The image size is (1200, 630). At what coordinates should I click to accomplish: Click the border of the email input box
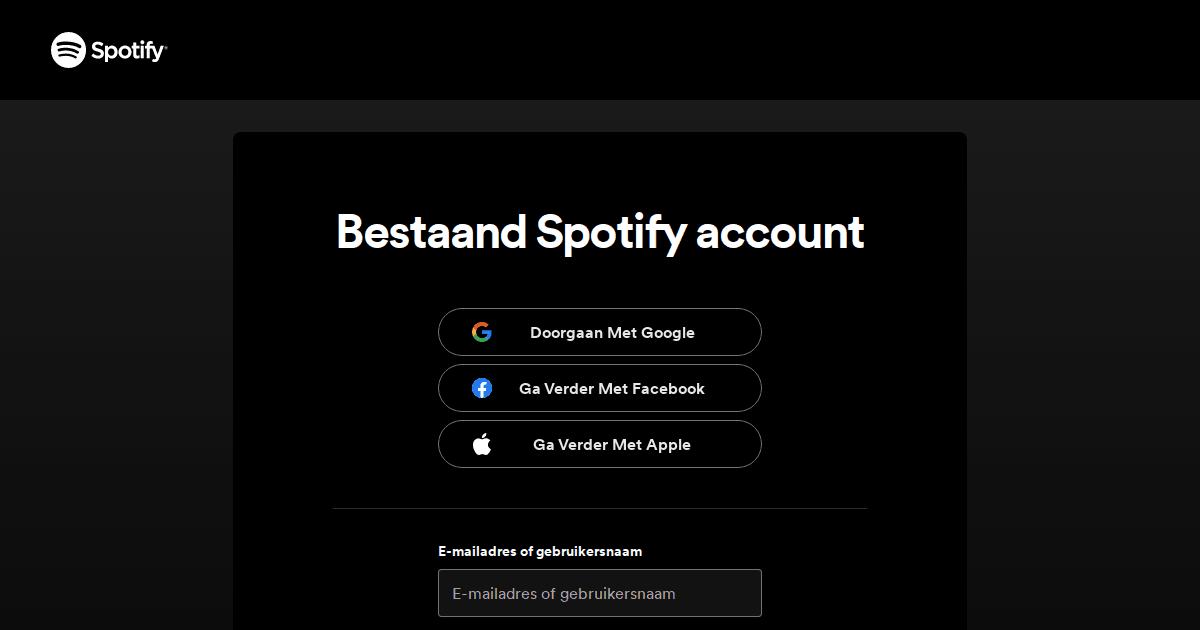[600, 570]
